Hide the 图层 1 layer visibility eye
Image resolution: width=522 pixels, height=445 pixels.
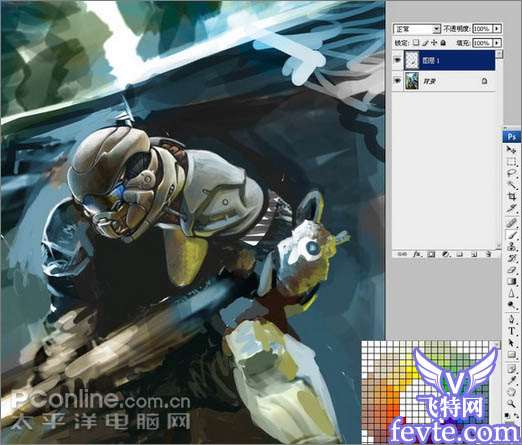[x=397, y=60]
